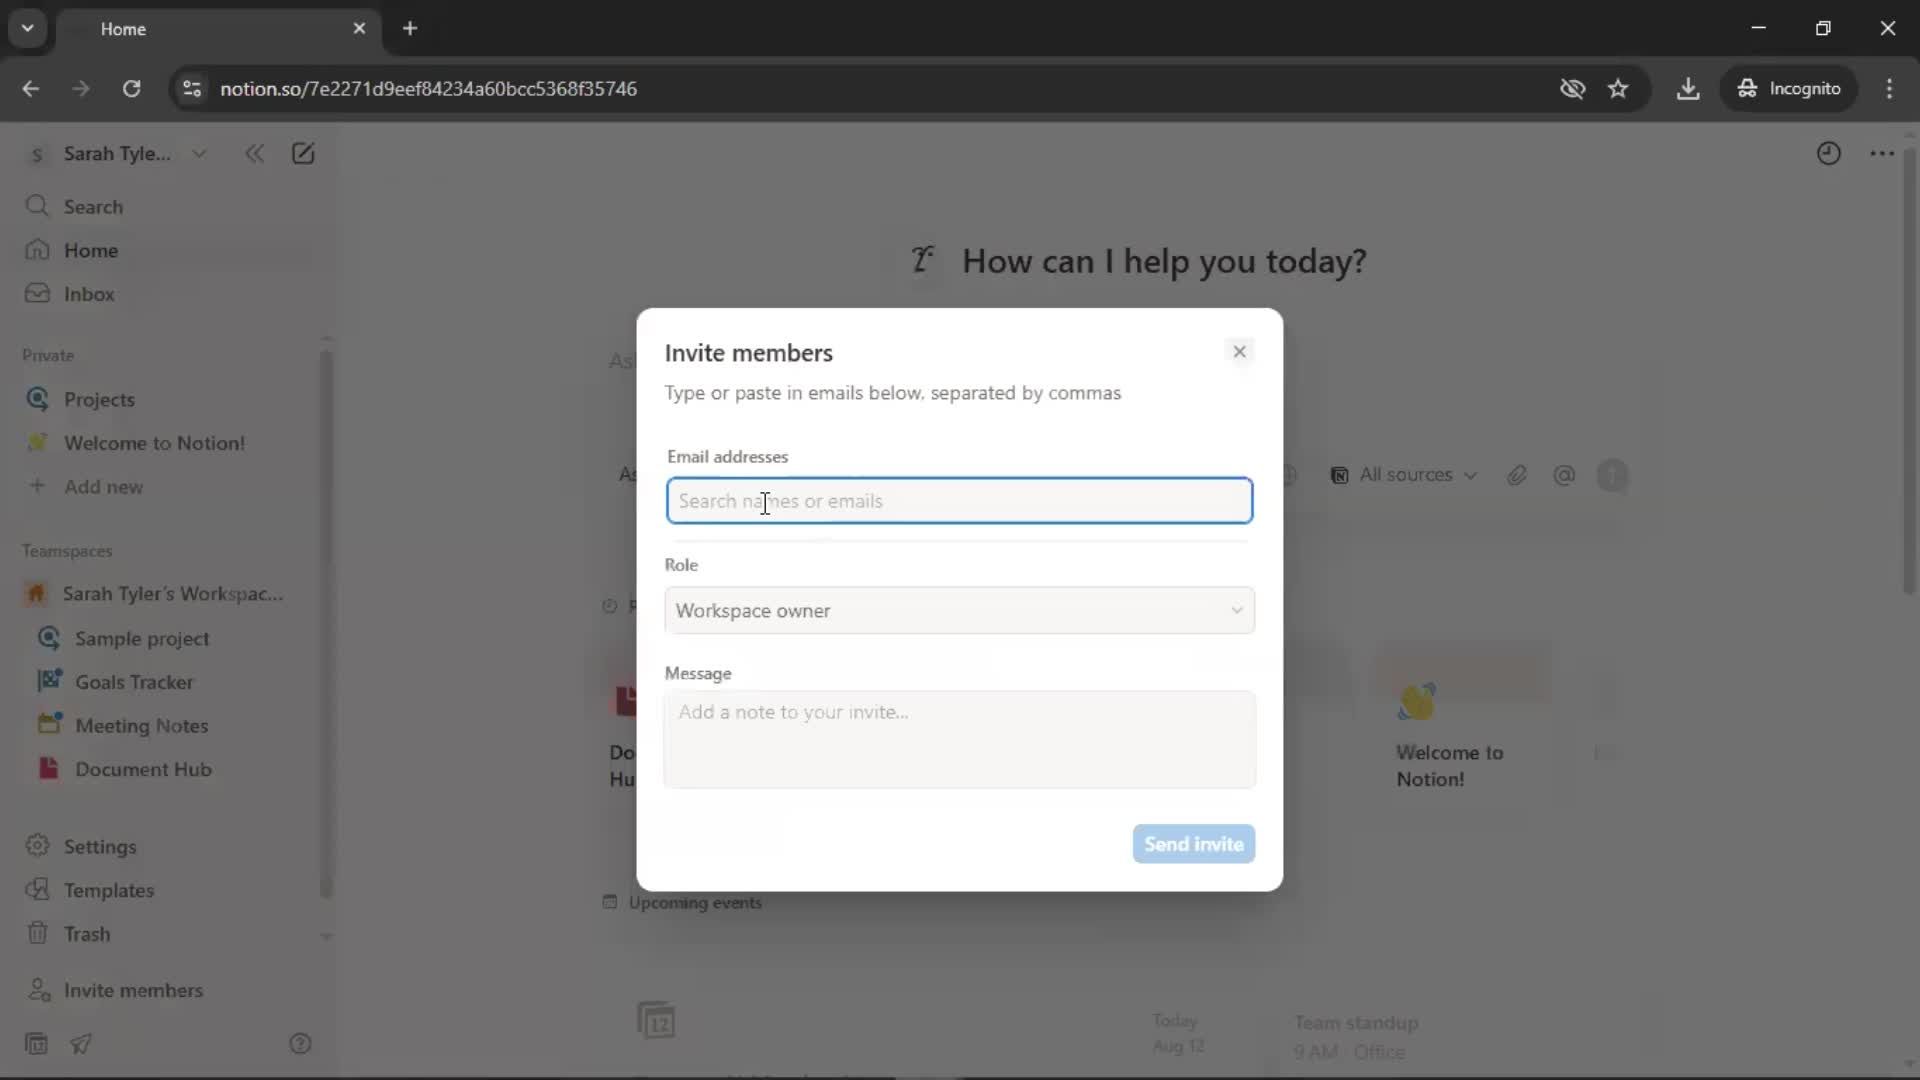
Task: Open the Sarah Tyler workspace switcher
Action: (x=117, y=153)
